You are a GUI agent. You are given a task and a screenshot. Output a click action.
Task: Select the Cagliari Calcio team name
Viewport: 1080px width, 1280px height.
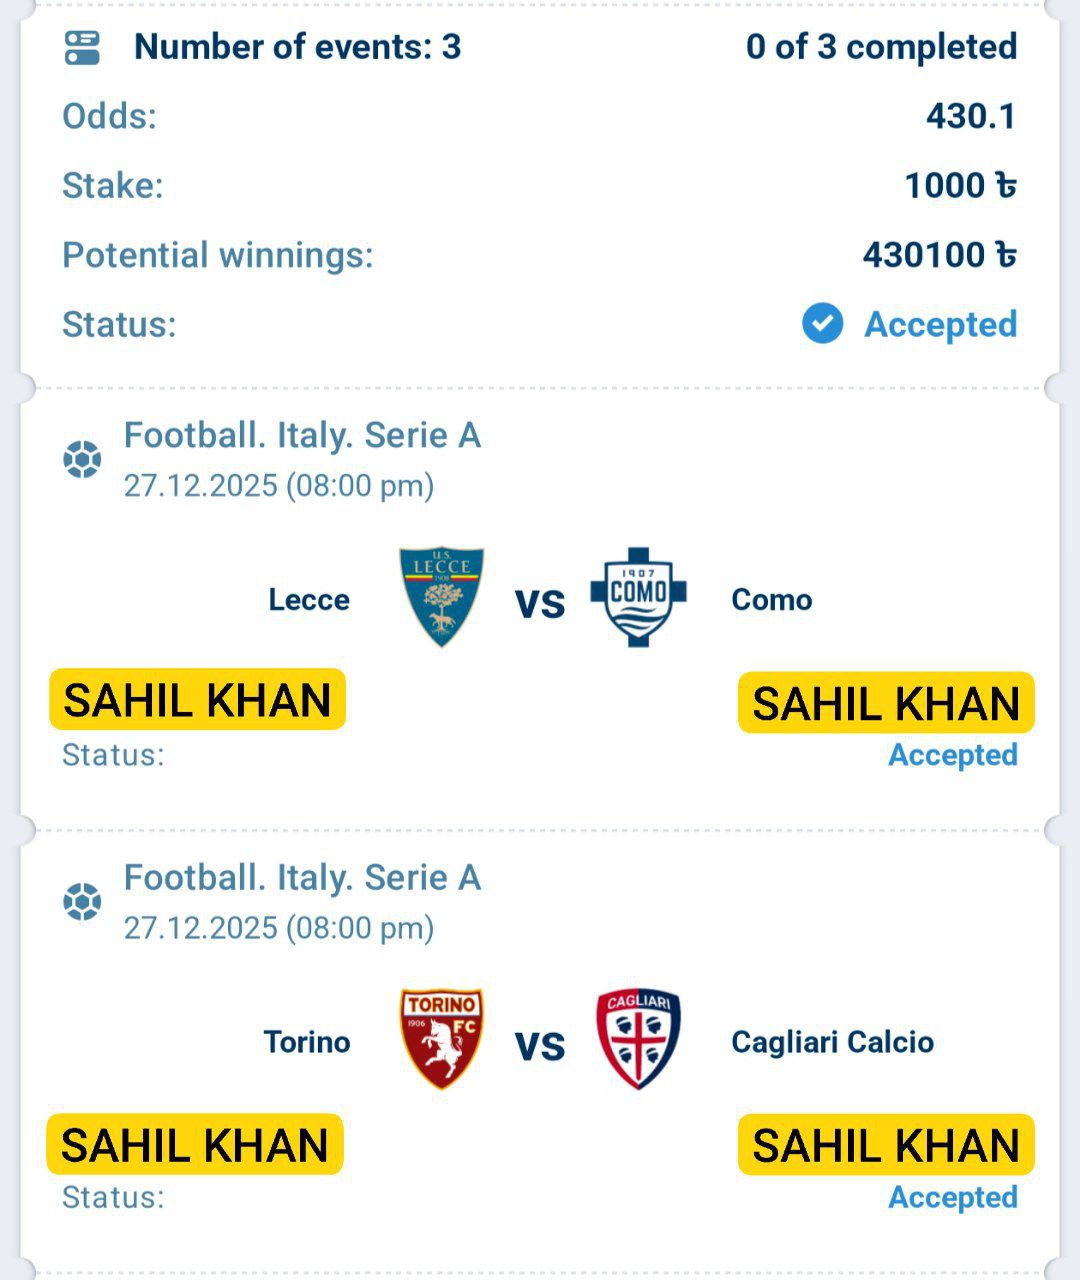(x=832, y=1042)
